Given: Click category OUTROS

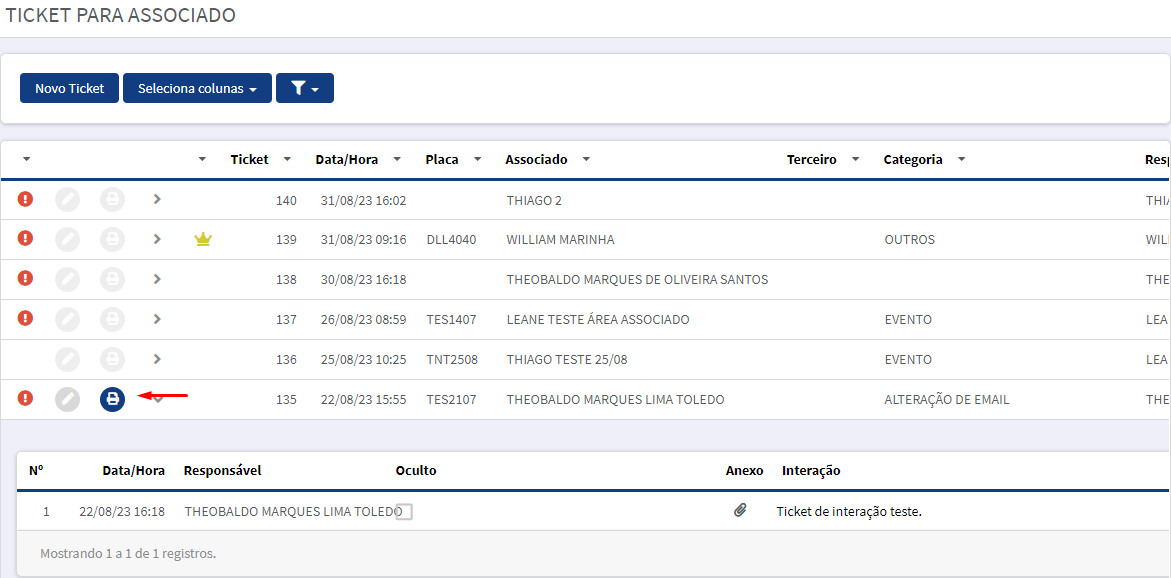Looking at the screenshot, I should [909, 240].
